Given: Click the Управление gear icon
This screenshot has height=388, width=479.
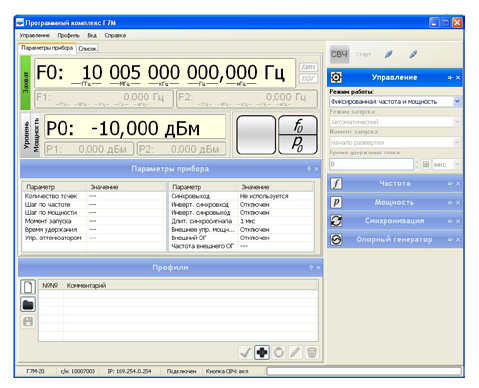Looking at the screenshot, I should pos(336,78).
